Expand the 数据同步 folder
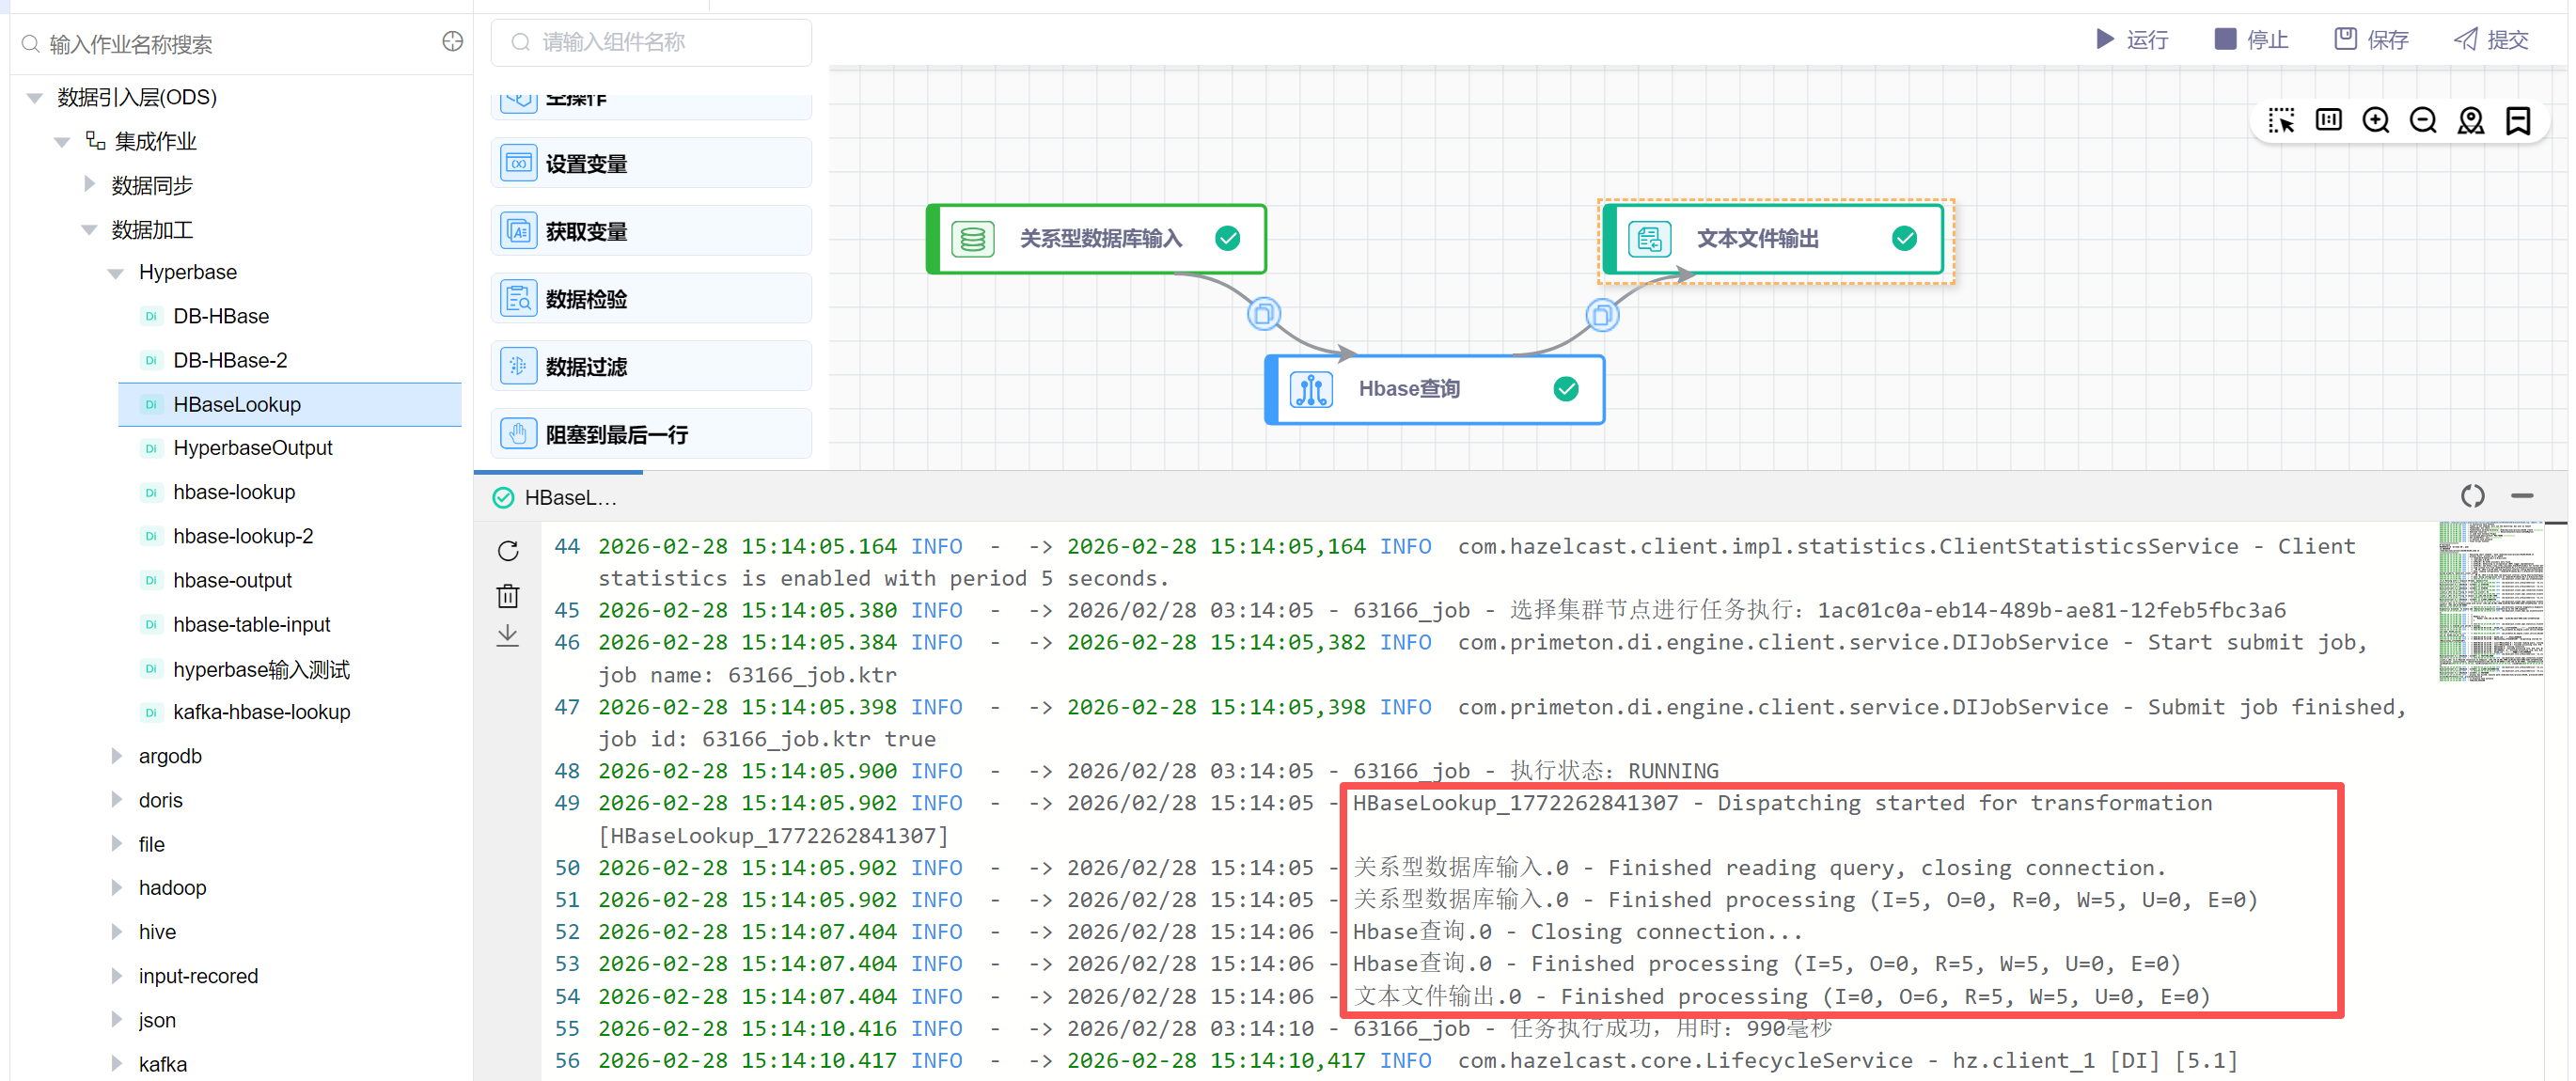The width and height of the screenshot is (2576, 1081). coord(89,185)
